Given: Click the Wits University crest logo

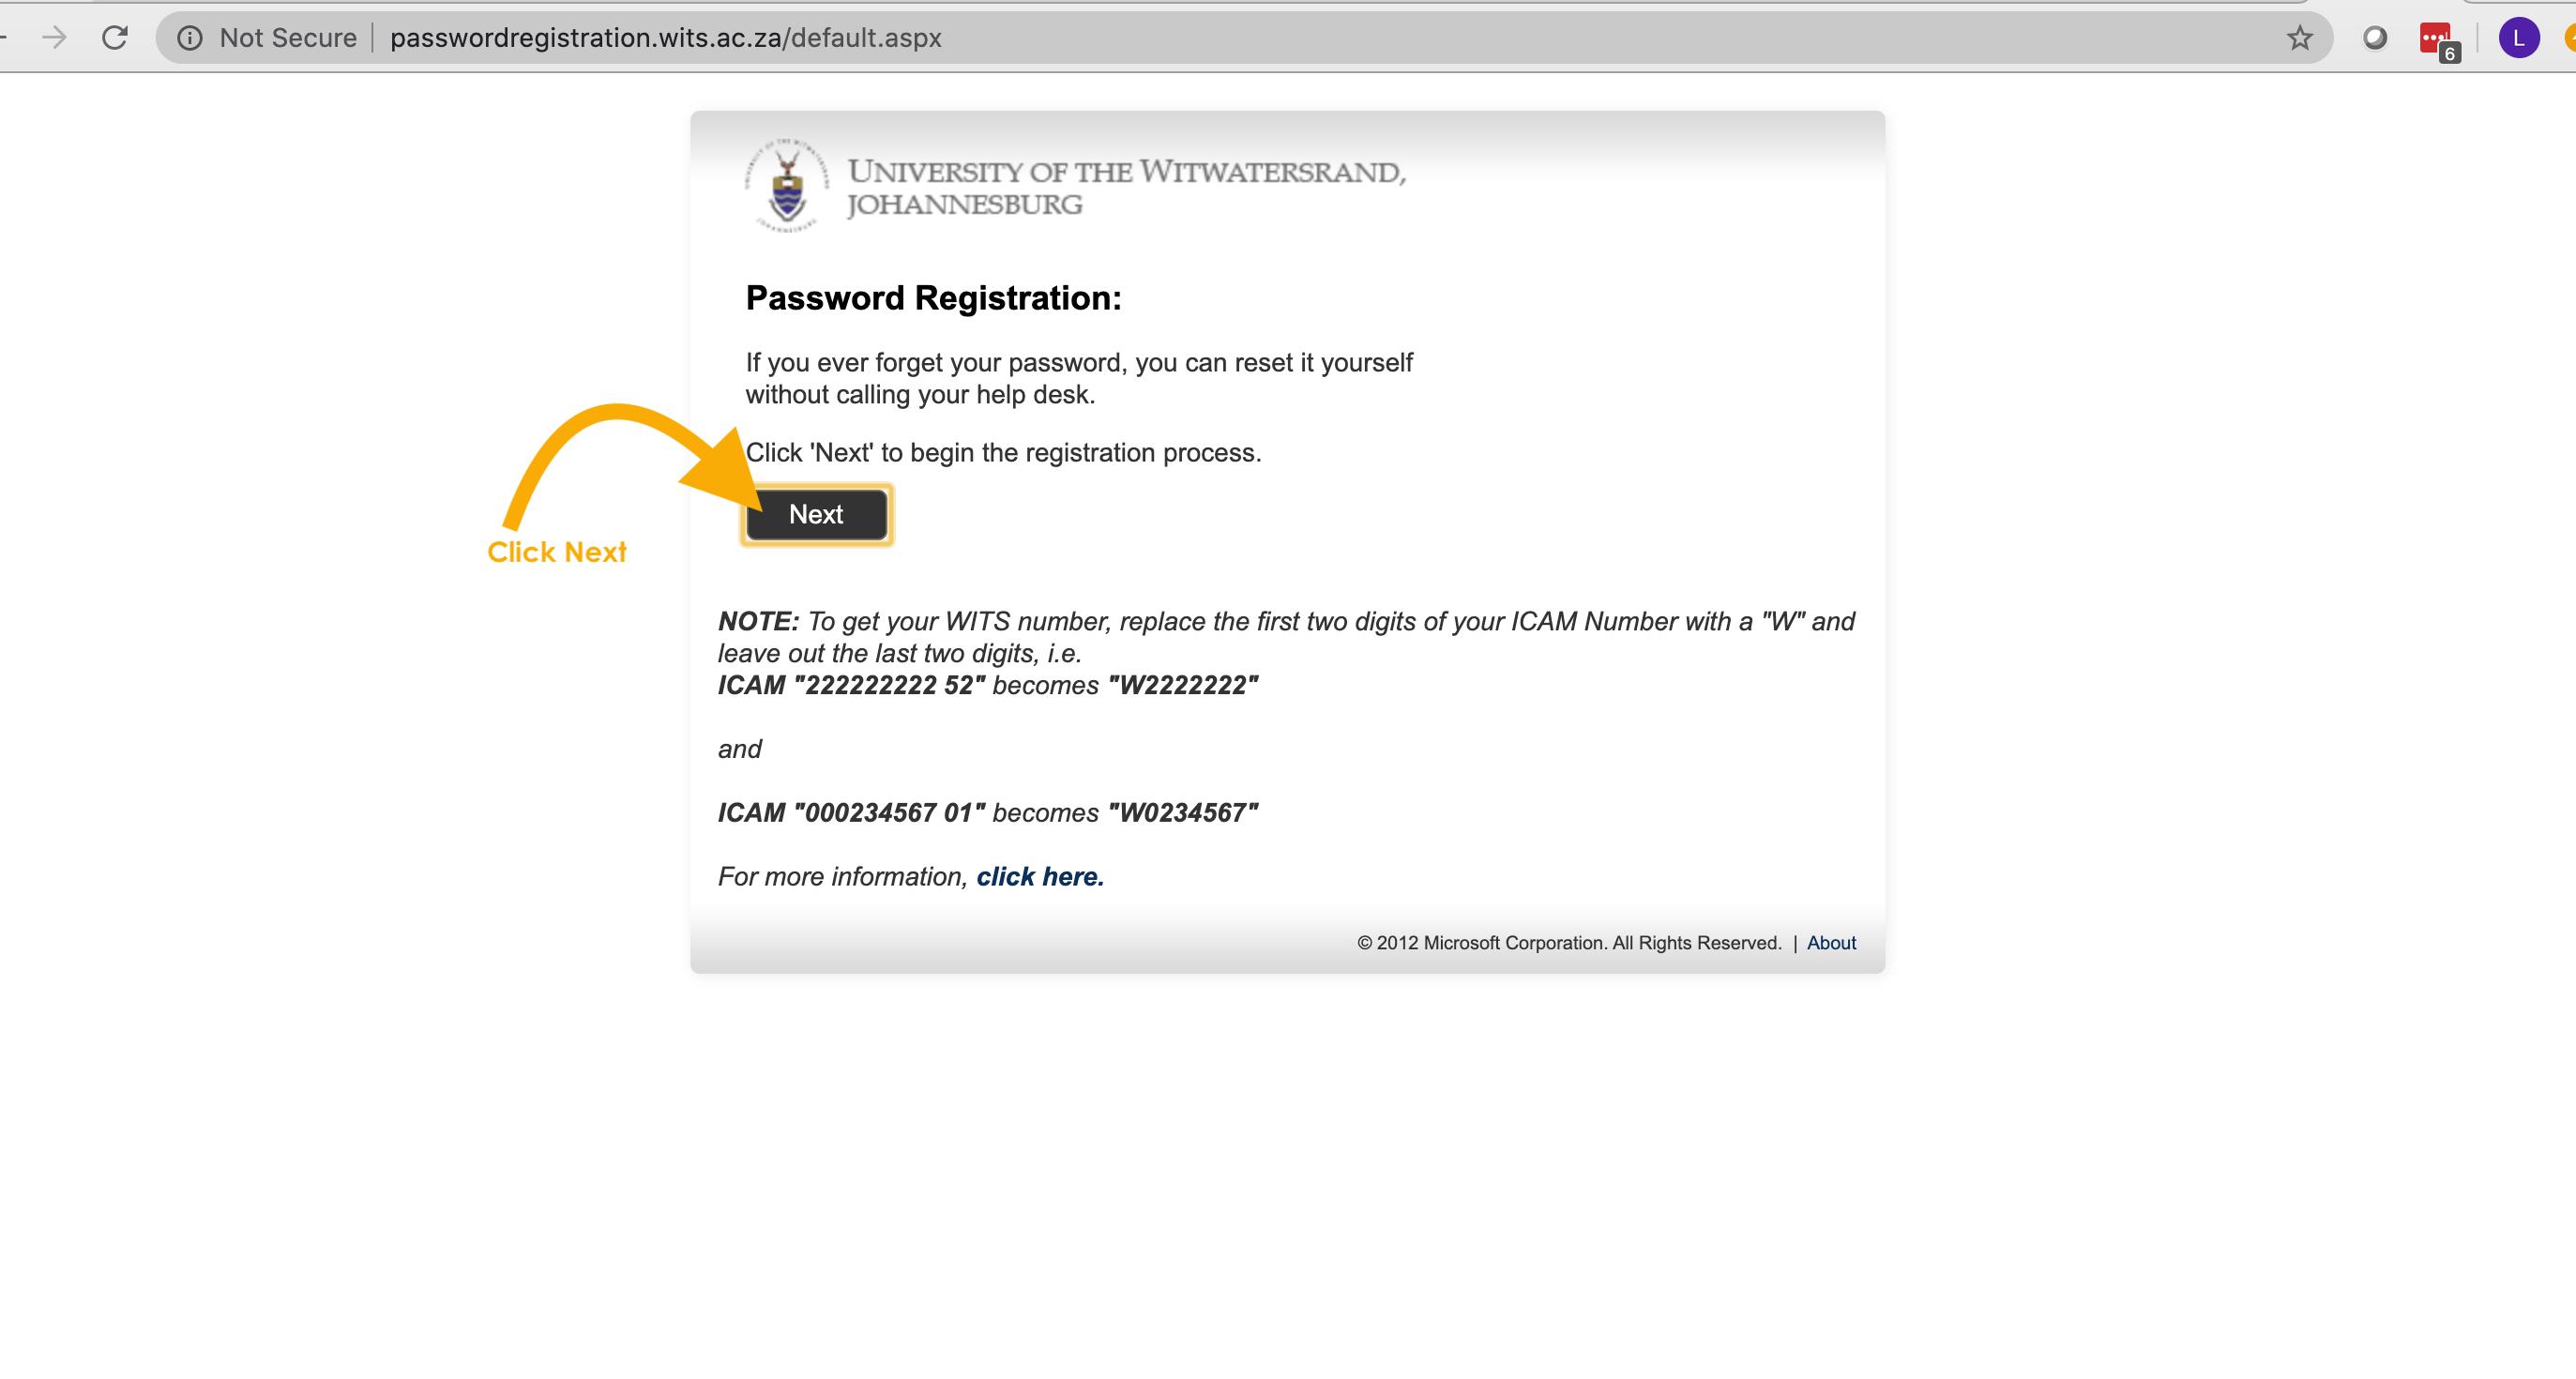Looking at the screenshot, I should (787, 186).
